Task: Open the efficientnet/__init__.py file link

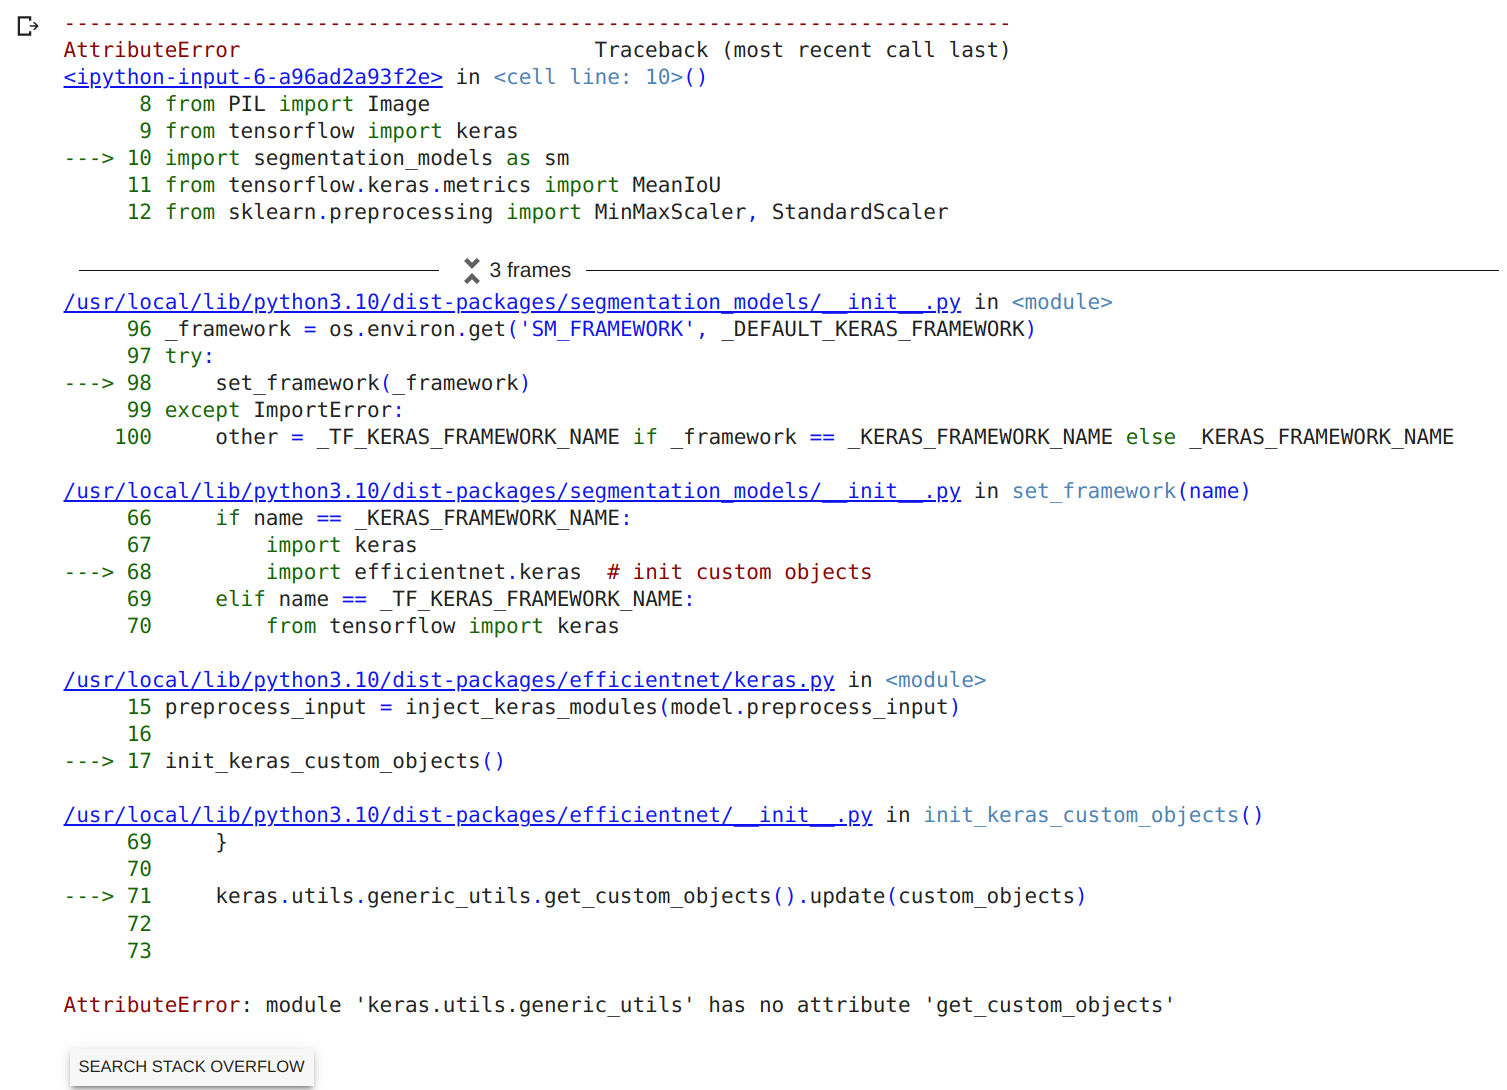Action: coord(468,815)
